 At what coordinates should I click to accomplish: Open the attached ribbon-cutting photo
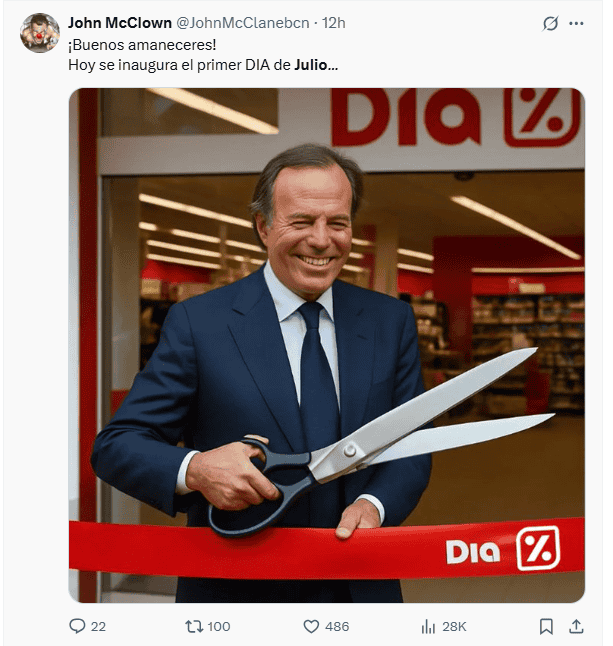pos(327,345)
